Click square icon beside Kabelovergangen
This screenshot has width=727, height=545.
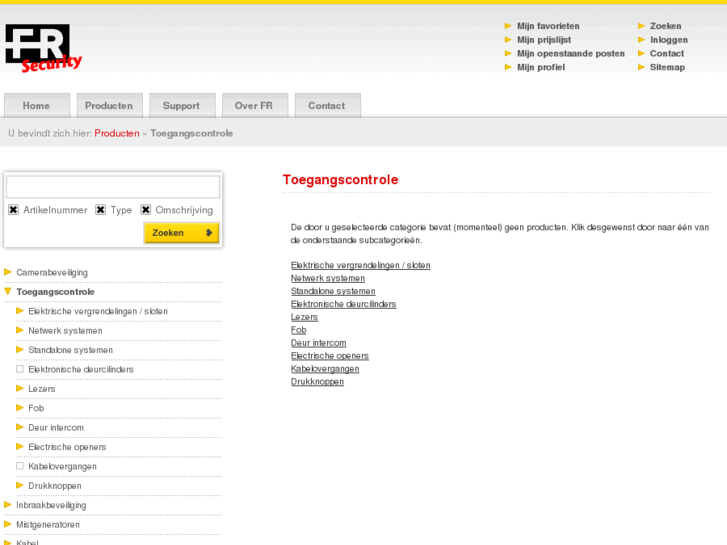pos(19,466)
